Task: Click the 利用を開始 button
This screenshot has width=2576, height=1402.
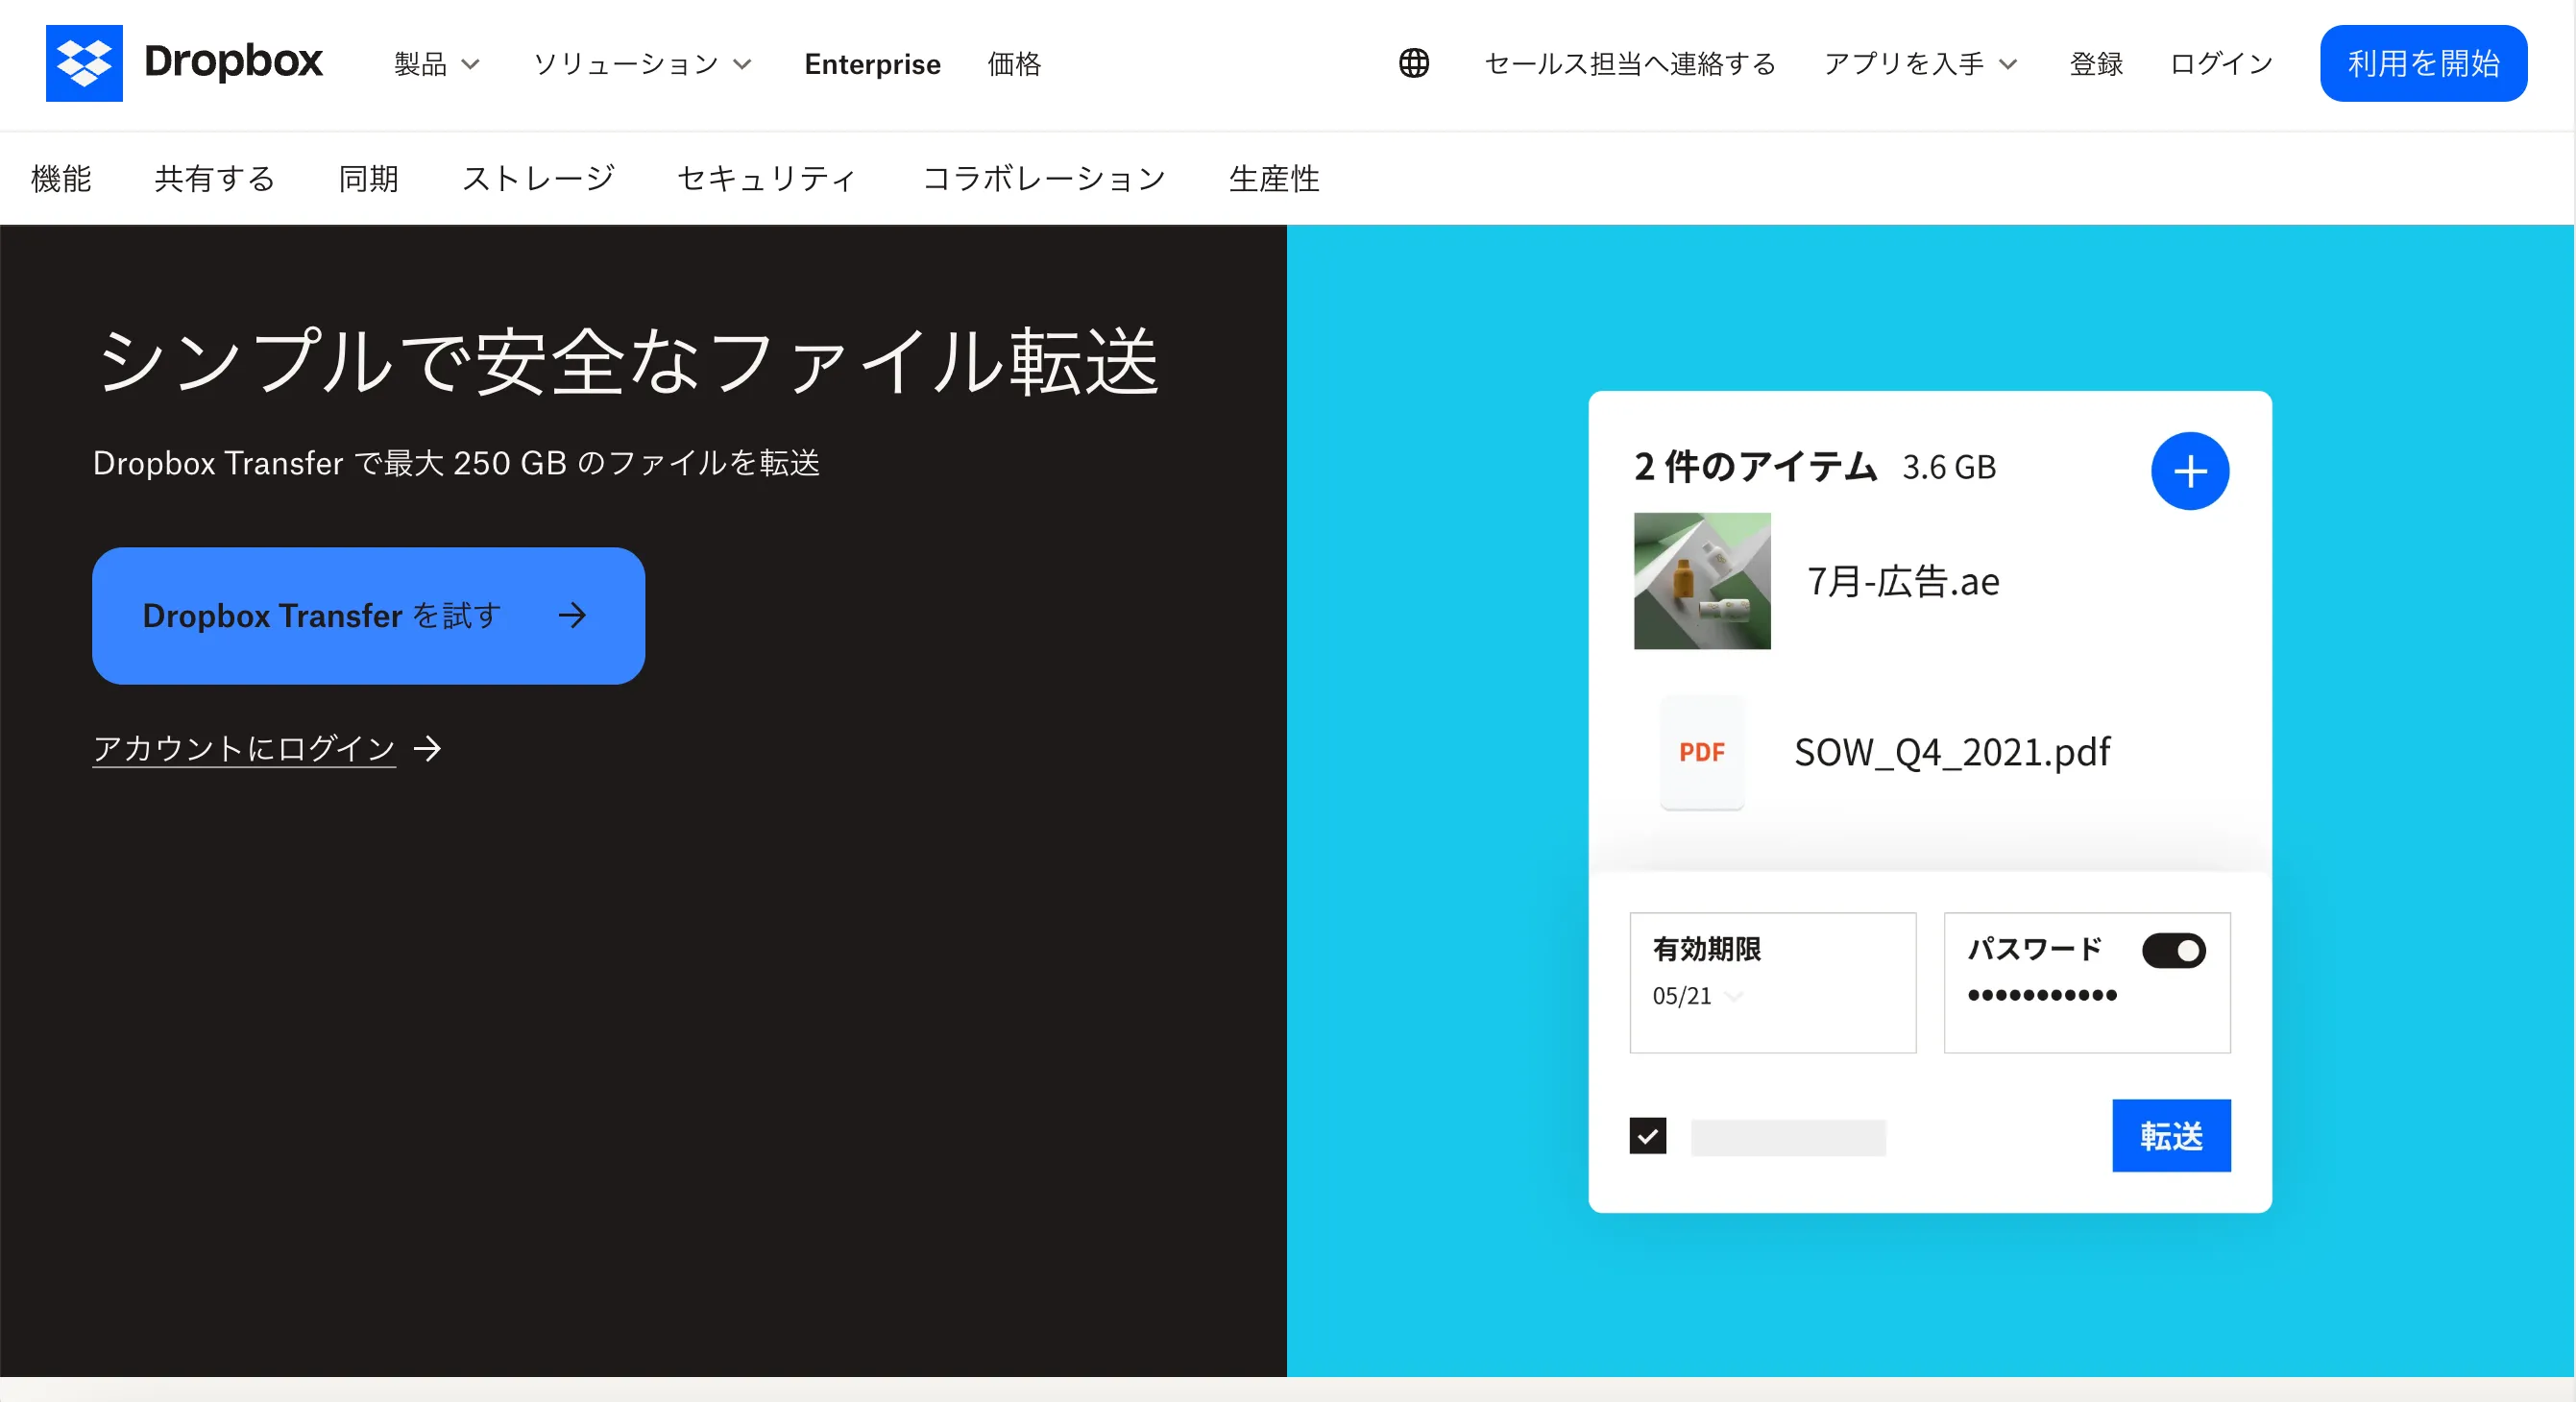Action: (x=2423, y=63)
